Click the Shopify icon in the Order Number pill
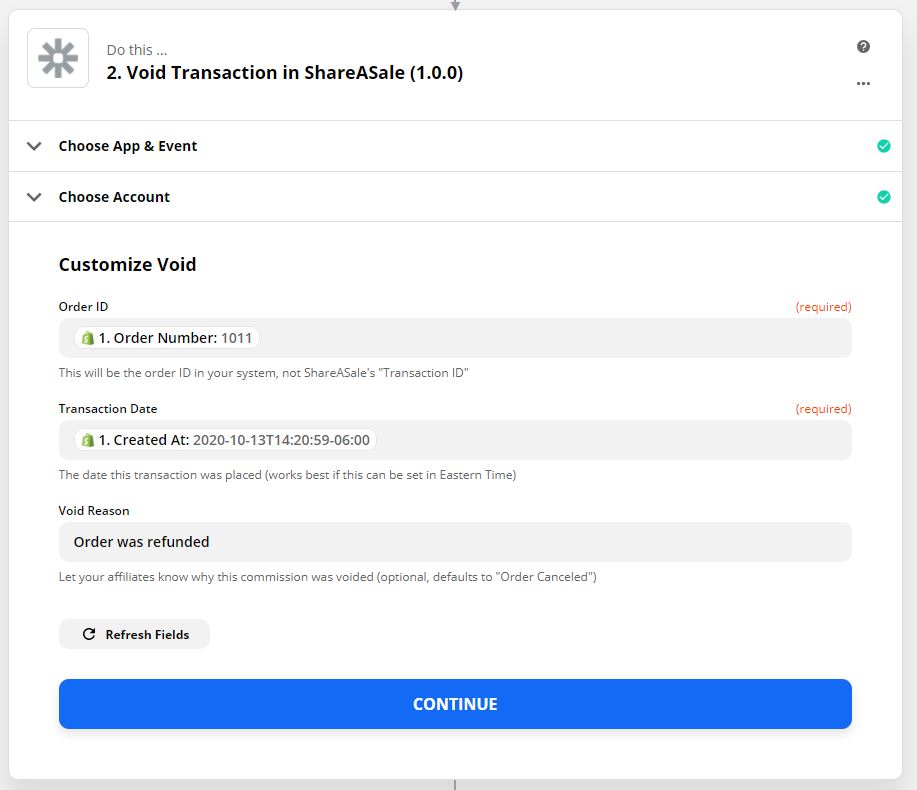The height and width of the screenshot is (790, 917). pyautogui.click(x=87, y=338)
